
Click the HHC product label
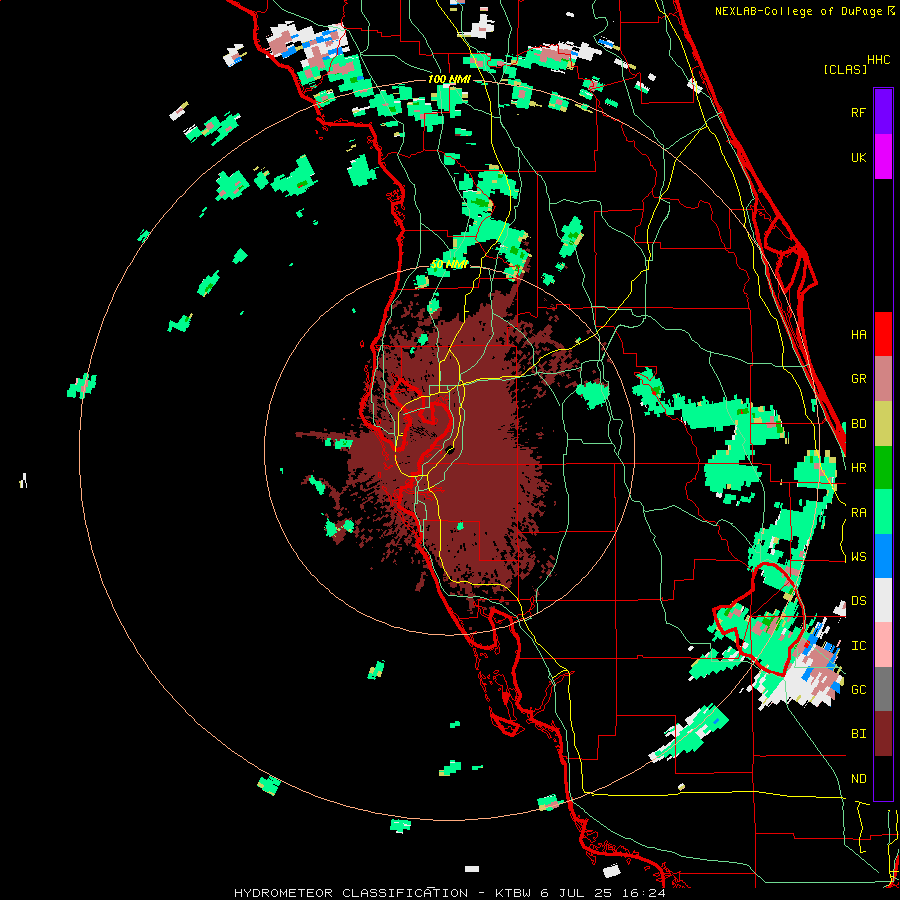coord(879,60)
